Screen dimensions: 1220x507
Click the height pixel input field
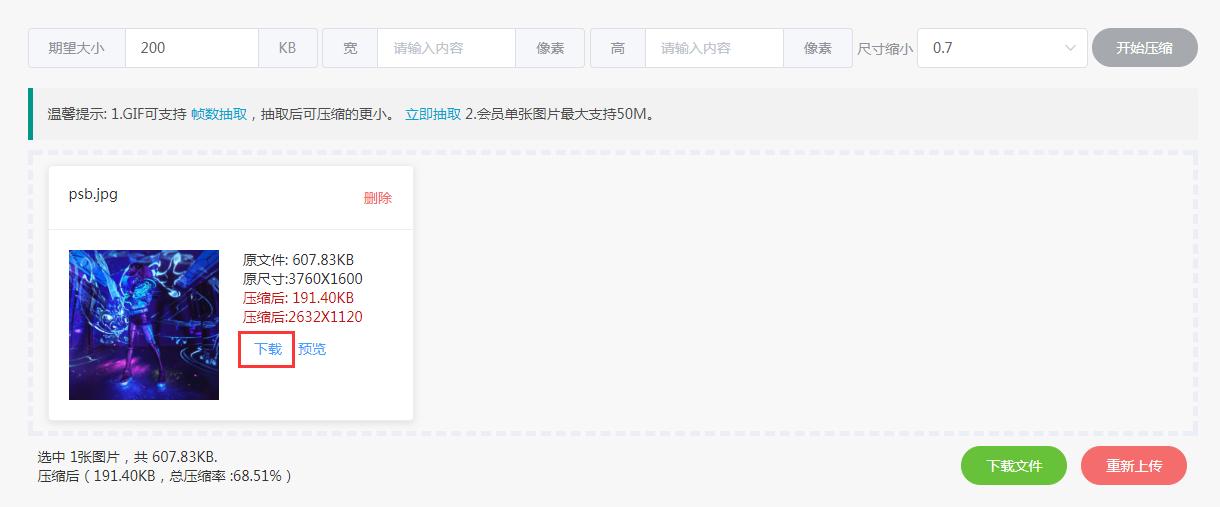click(714, 48)
